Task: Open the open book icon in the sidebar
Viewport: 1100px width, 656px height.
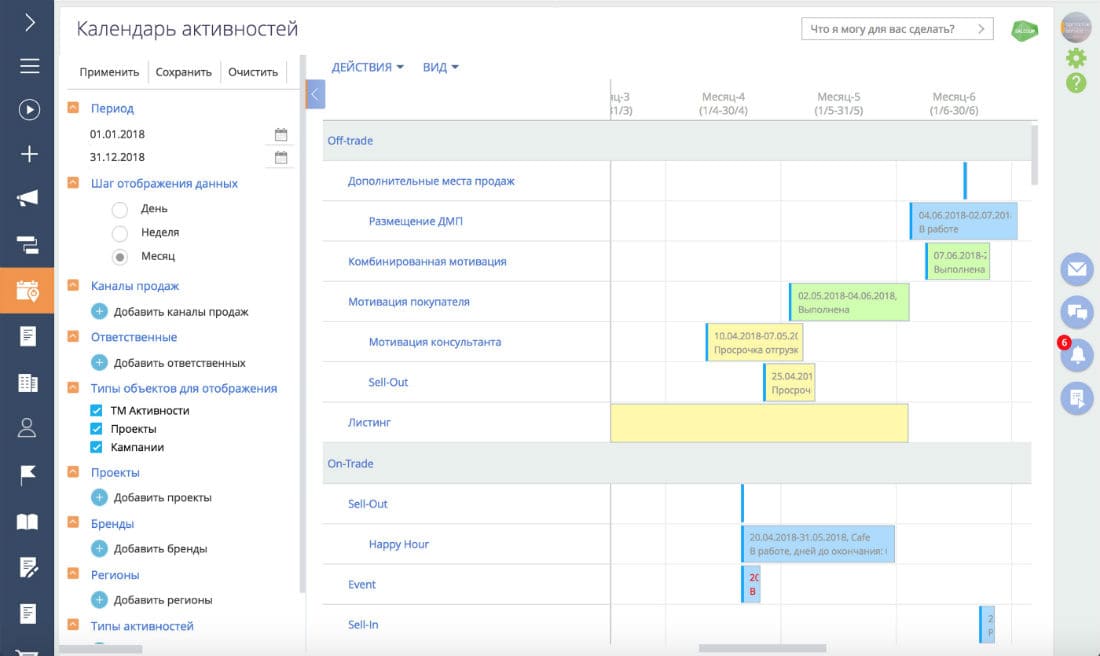Action: click(27, 521)
